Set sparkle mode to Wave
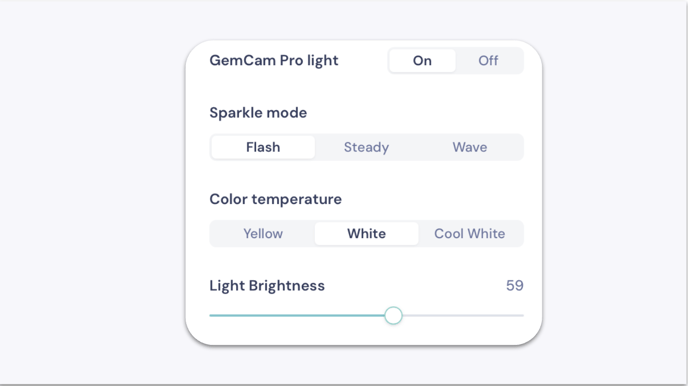Image resolution: width=688 pixels, height=386 pixels. pos(470,147)
